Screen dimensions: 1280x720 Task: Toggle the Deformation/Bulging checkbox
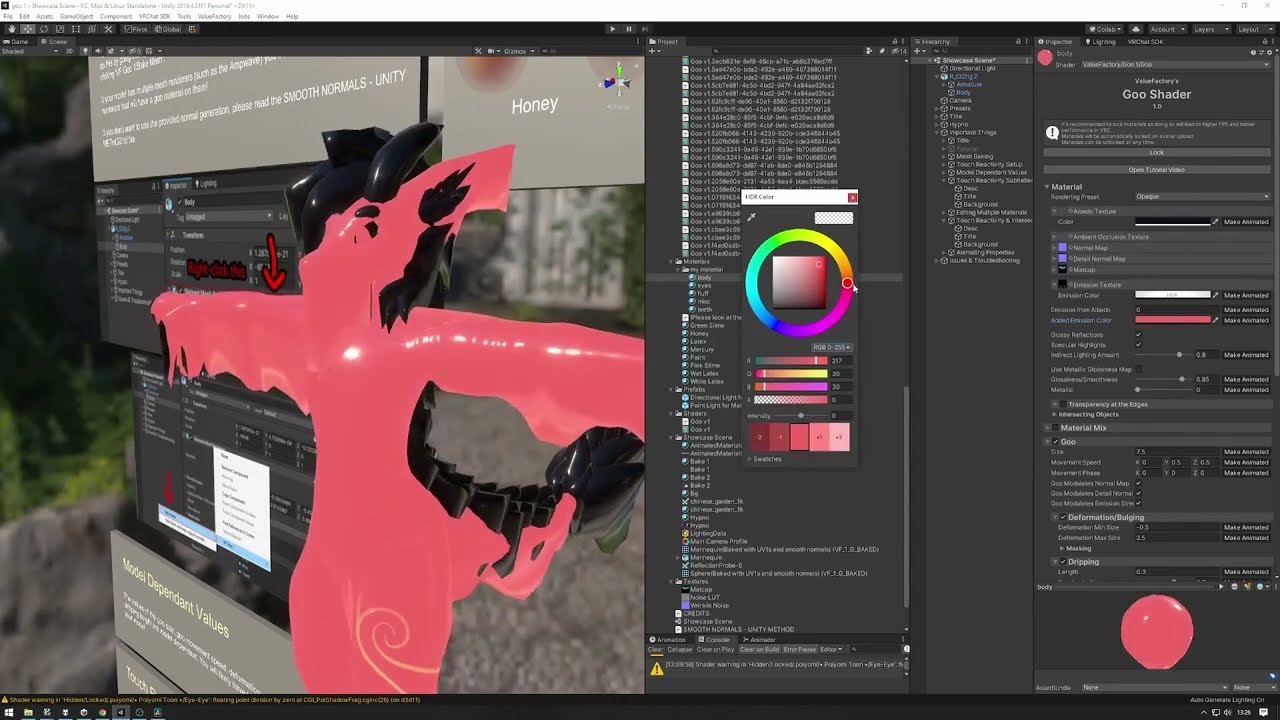coord(1063,517)
